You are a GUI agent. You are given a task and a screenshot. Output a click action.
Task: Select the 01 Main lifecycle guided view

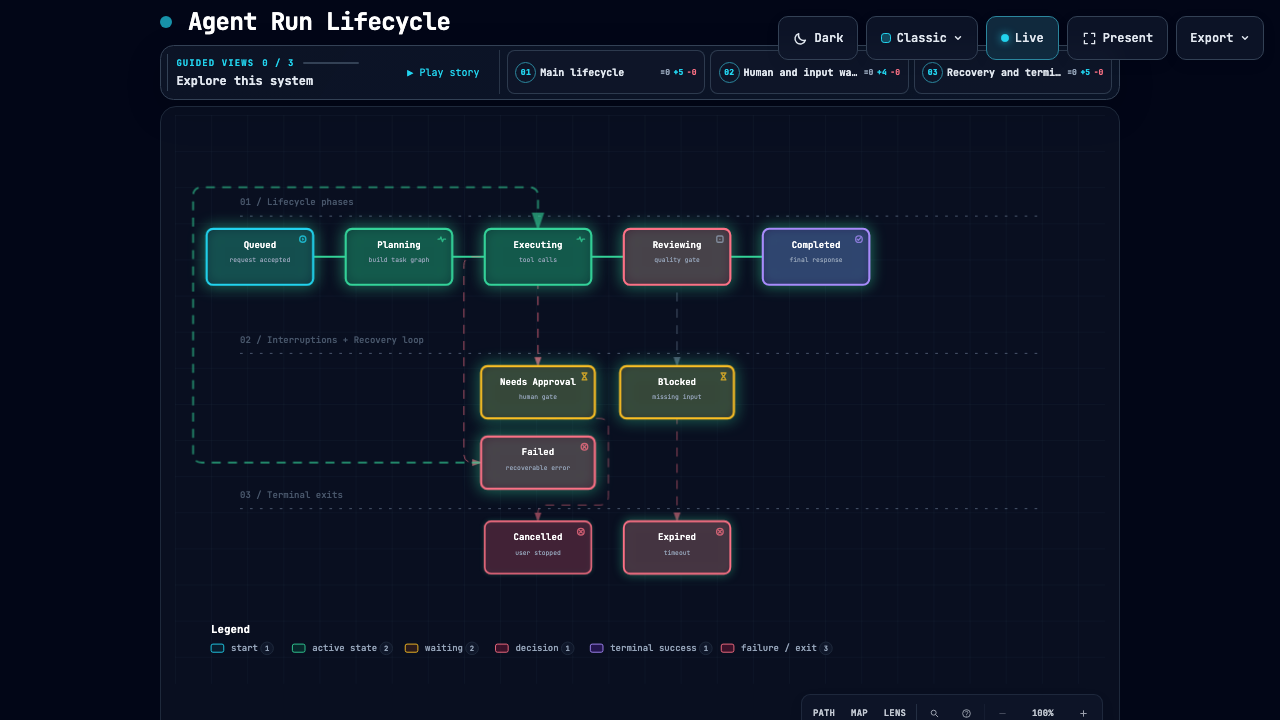point(606,72)
